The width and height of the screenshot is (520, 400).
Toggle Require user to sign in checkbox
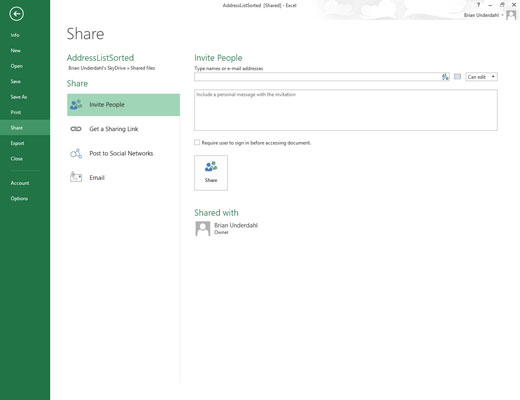pyautogui.click(x=197, y=142)
